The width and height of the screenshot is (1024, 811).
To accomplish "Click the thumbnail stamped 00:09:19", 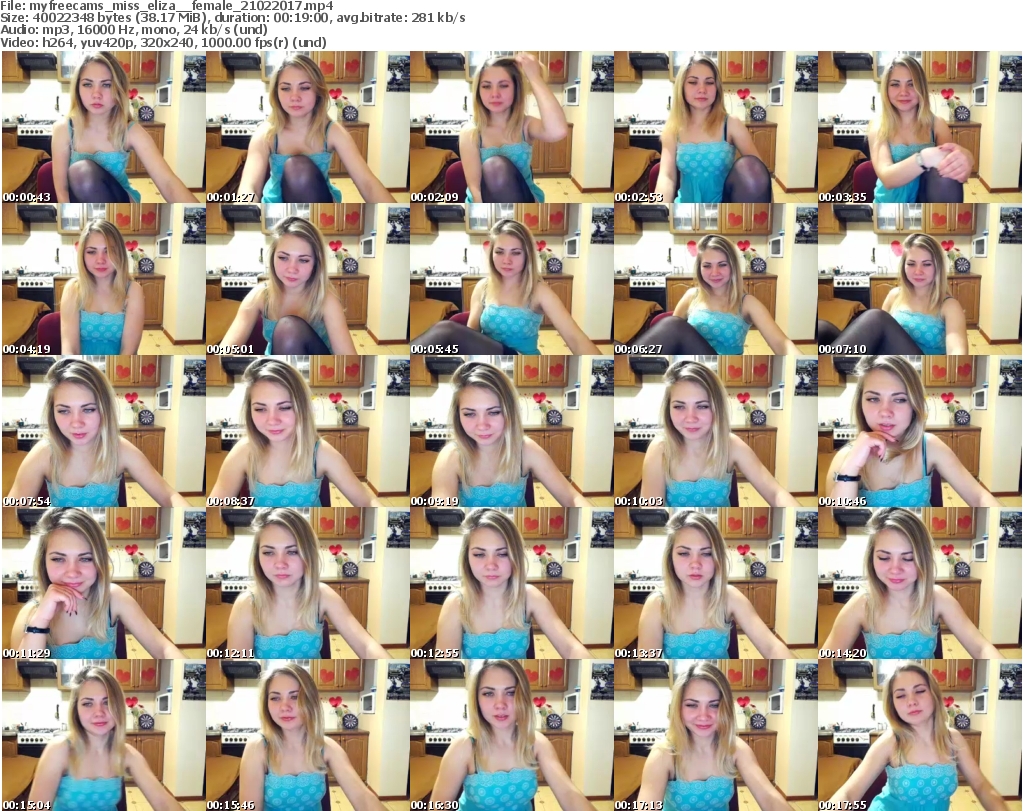I will coord(511,431).
